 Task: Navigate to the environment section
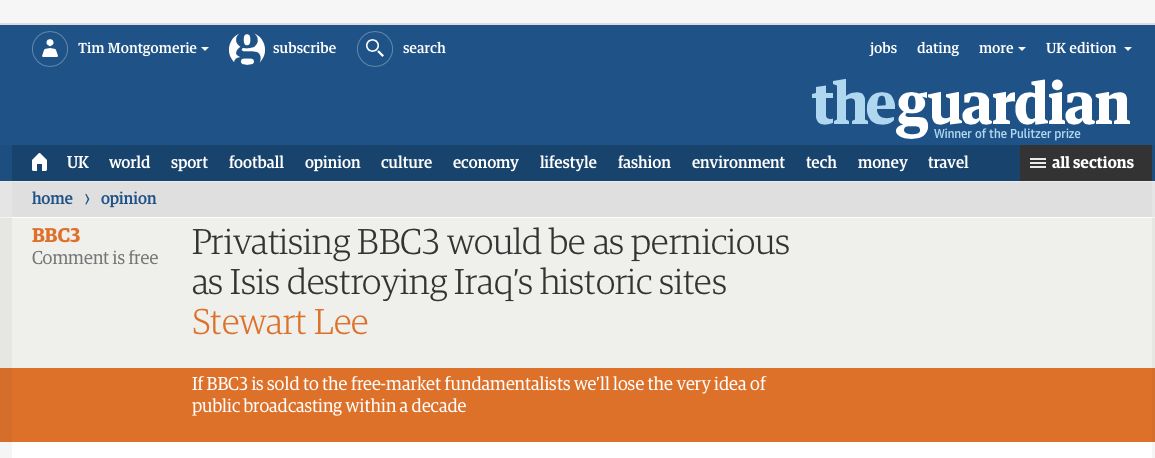[738, 163]
